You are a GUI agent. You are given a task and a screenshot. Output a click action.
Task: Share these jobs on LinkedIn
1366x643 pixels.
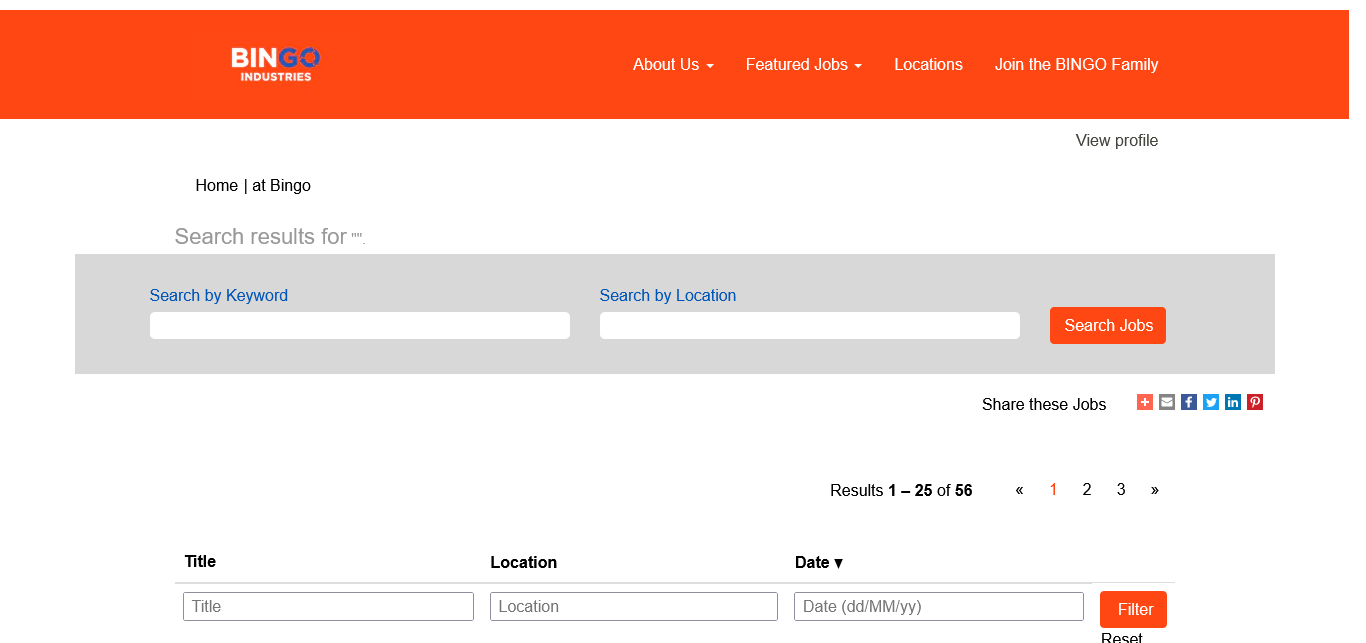click(x=1233, y=402)
